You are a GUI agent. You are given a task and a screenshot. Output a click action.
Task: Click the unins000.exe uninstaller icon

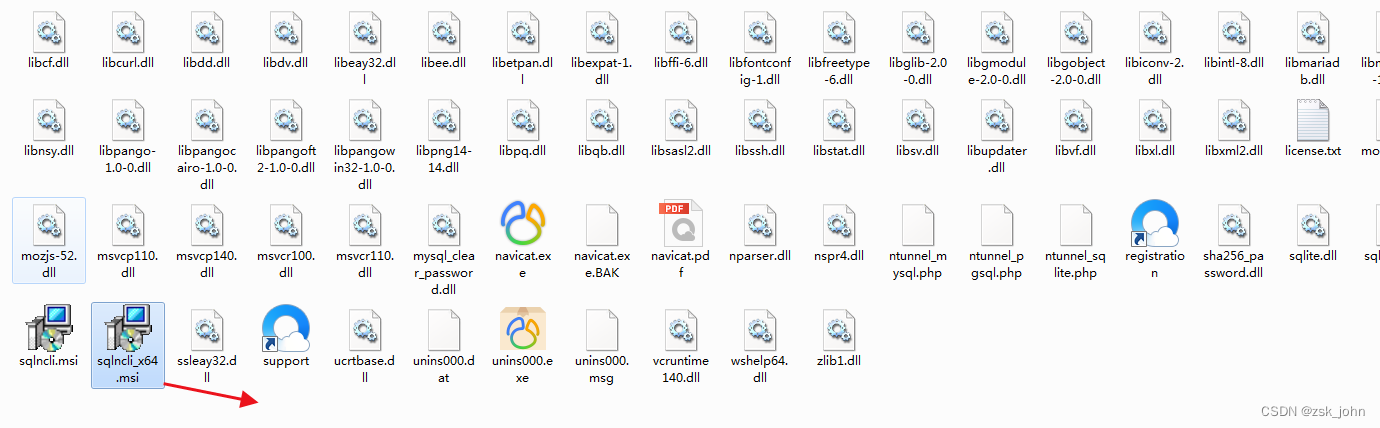pyautogui.click(x=523, y=329)
